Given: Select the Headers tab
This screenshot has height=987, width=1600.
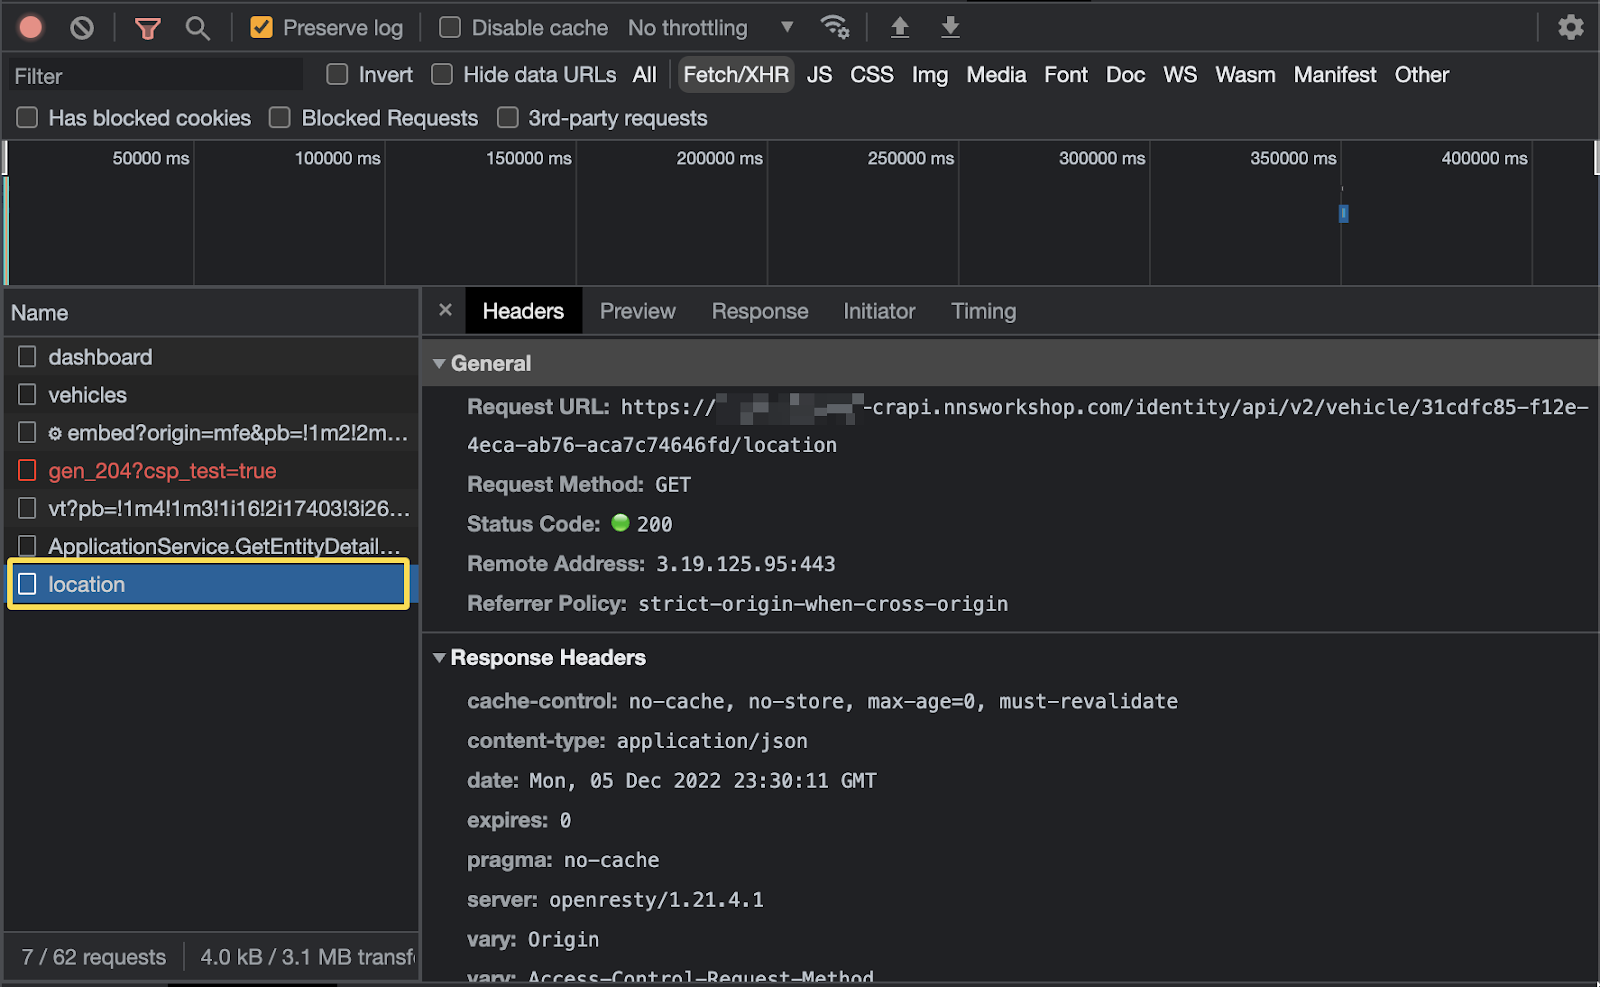Looking at the screenshot, I should tap(523, 311).
